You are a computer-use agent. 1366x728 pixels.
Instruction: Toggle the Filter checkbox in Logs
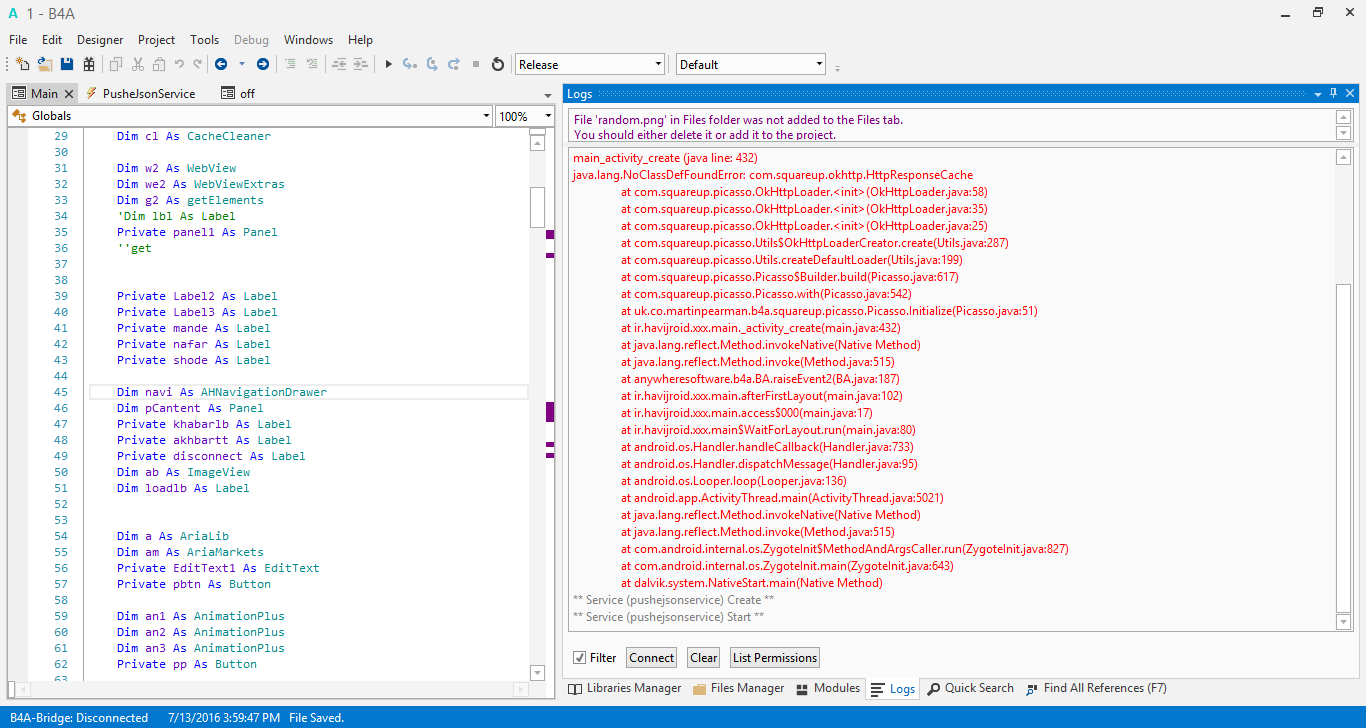579,658
